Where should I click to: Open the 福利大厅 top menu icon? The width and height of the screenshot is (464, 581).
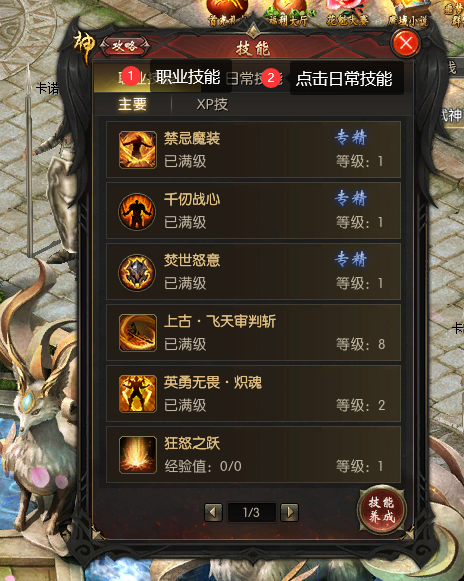coord(289,14)
